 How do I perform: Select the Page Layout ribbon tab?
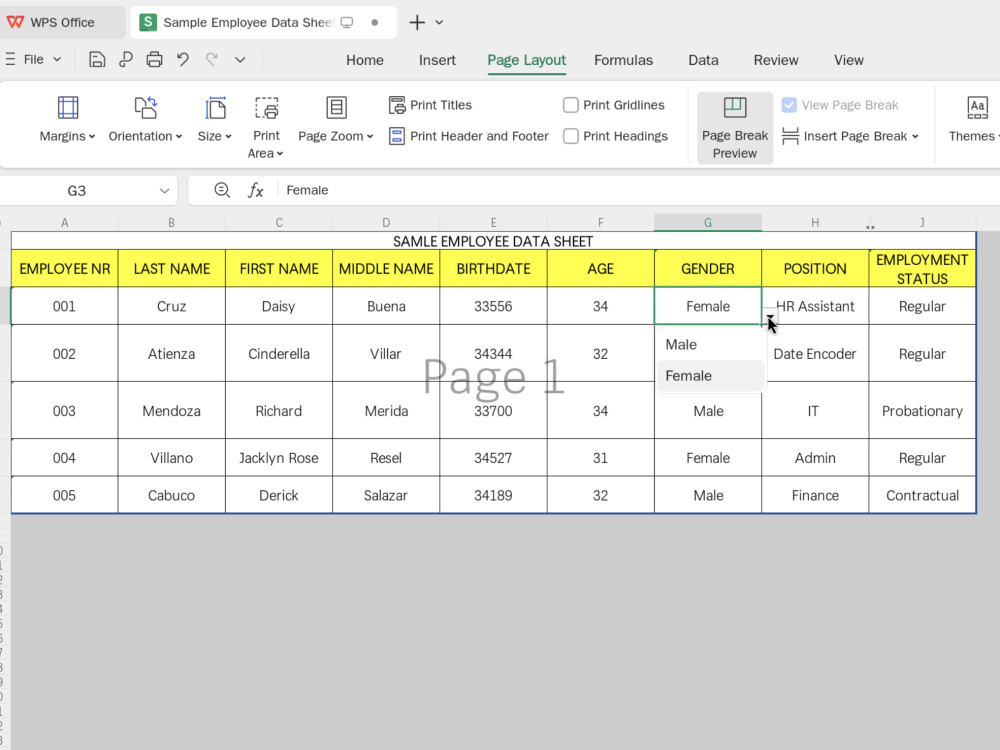coord(526,60)
